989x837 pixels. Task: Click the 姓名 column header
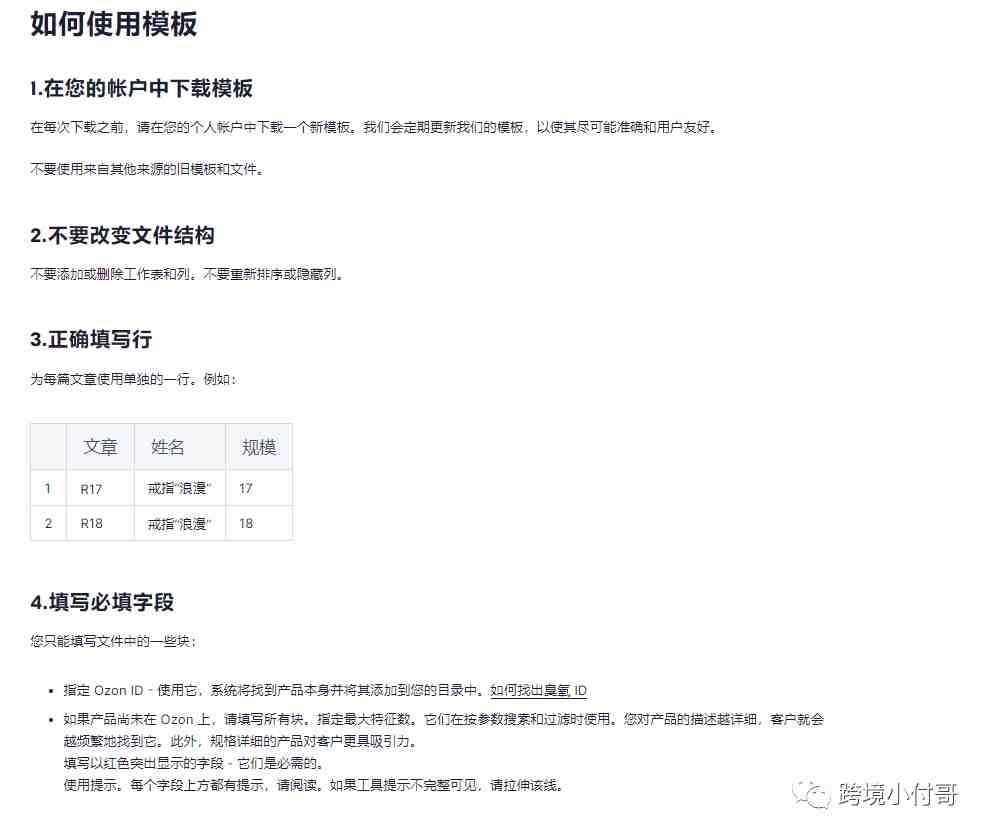pos(180,447)
